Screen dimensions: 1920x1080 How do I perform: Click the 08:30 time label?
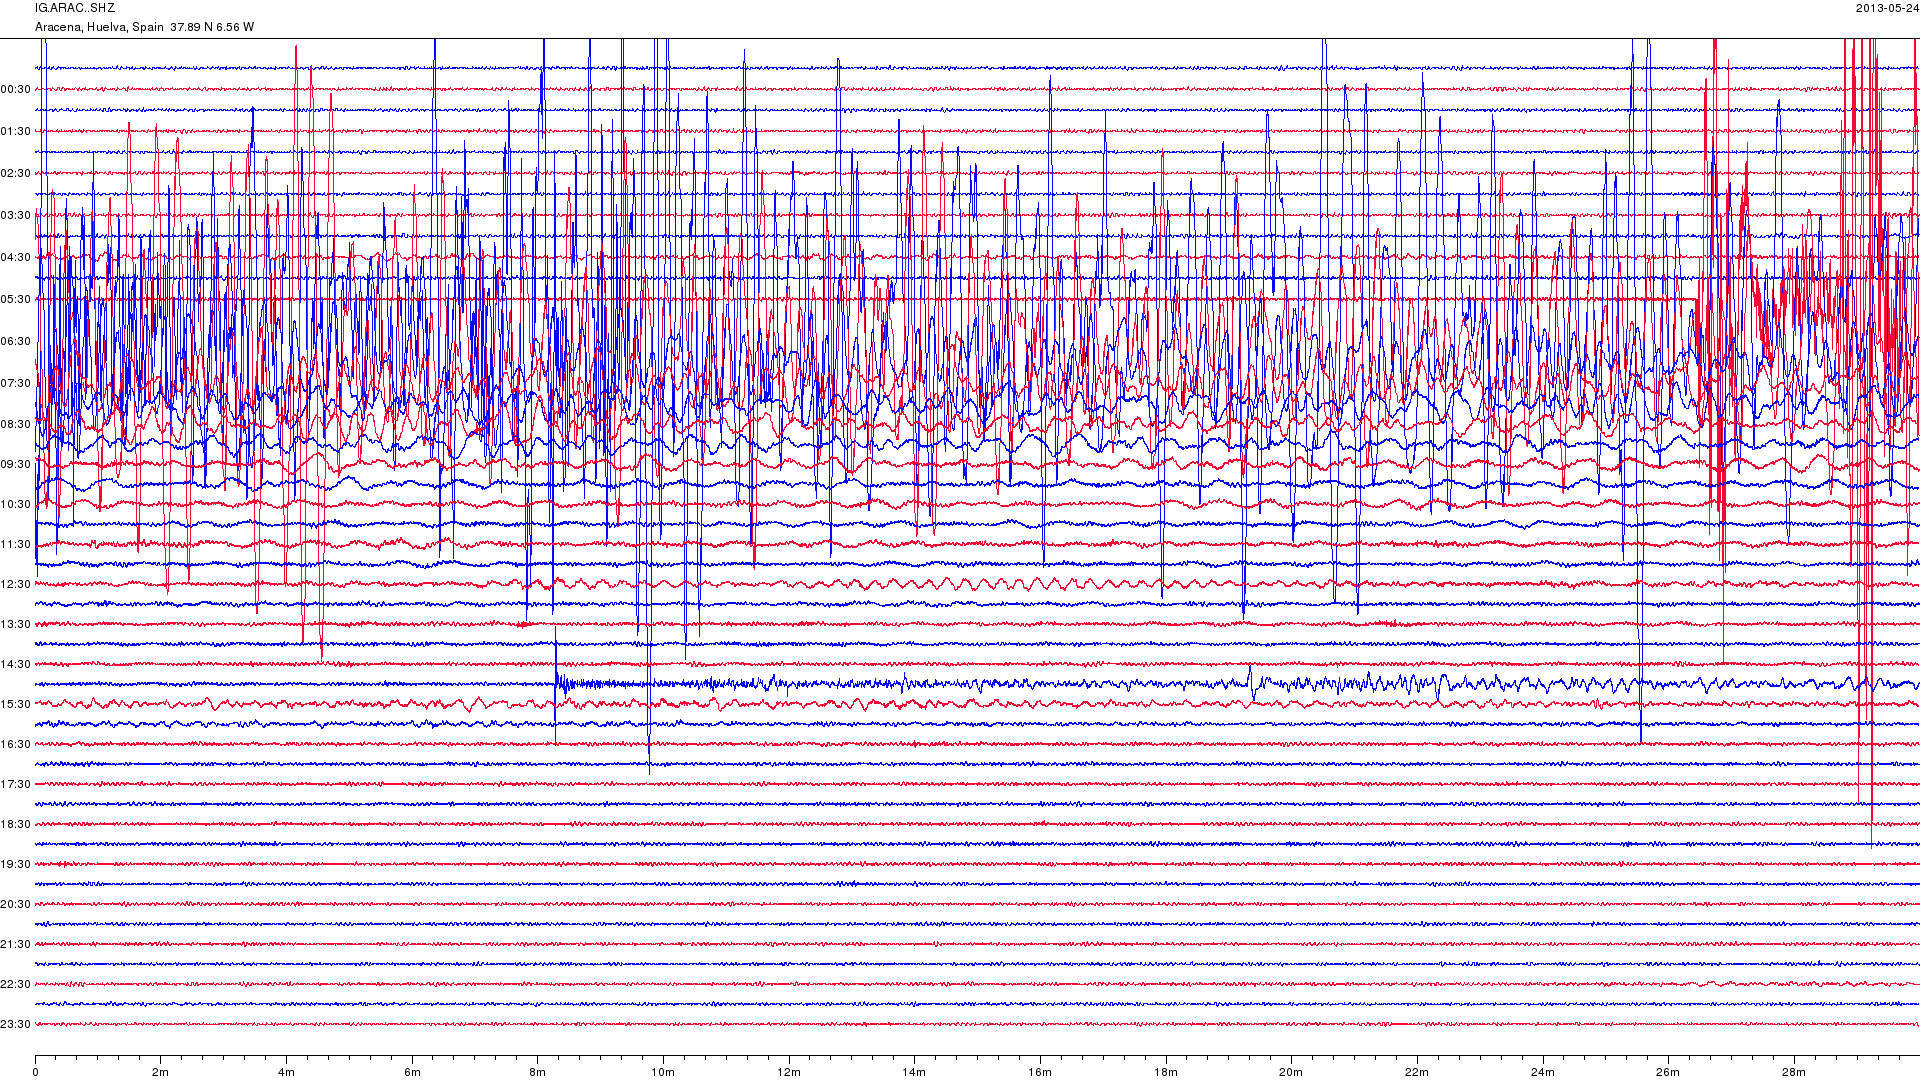[x=16, y=424]
